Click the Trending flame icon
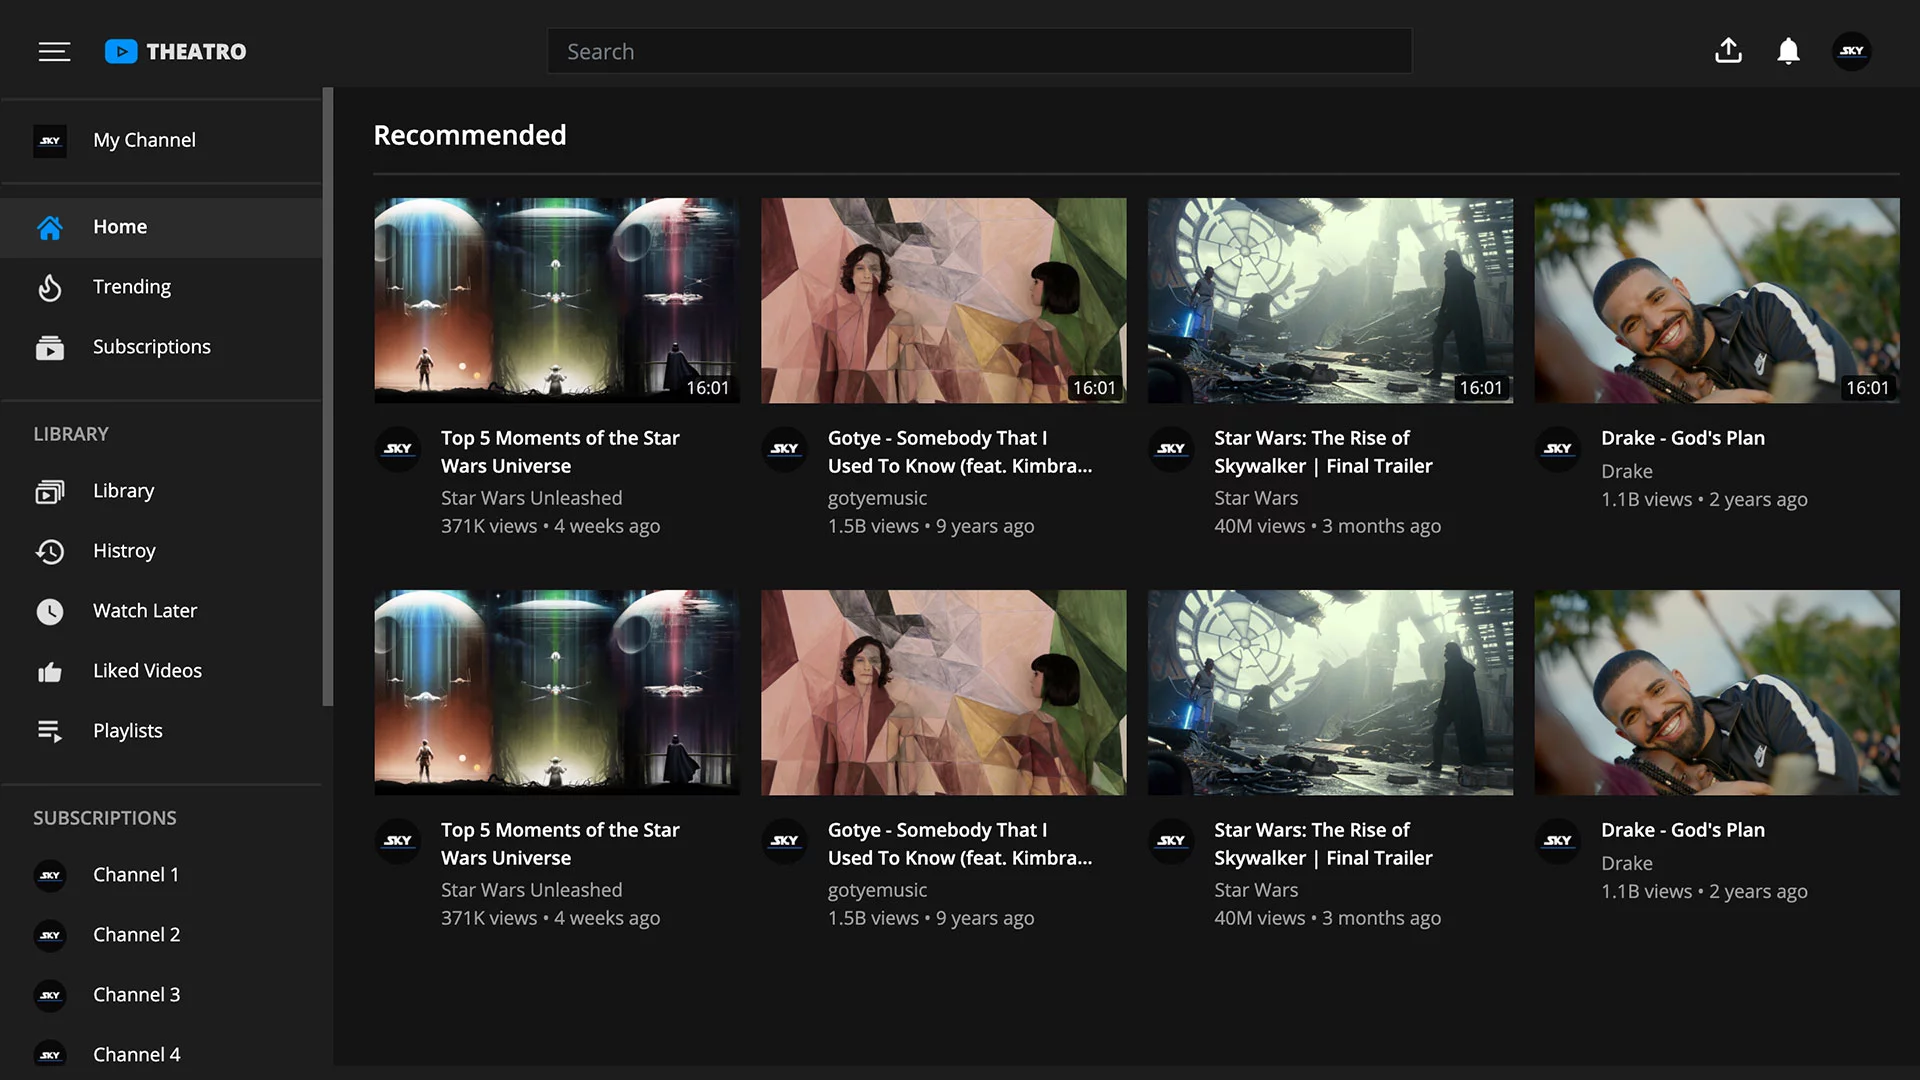Image resolution: width=1920 pixels, height=1080 pixels. 50,288
